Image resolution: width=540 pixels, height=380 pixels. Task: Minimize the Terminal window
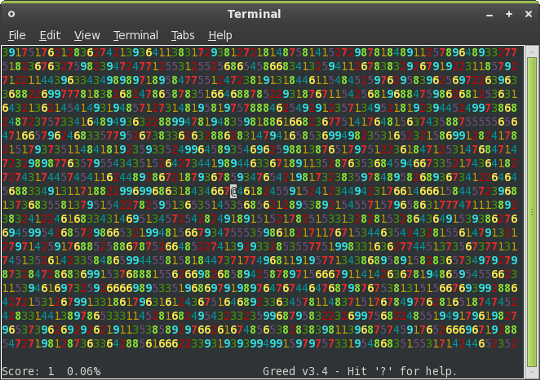489,14
